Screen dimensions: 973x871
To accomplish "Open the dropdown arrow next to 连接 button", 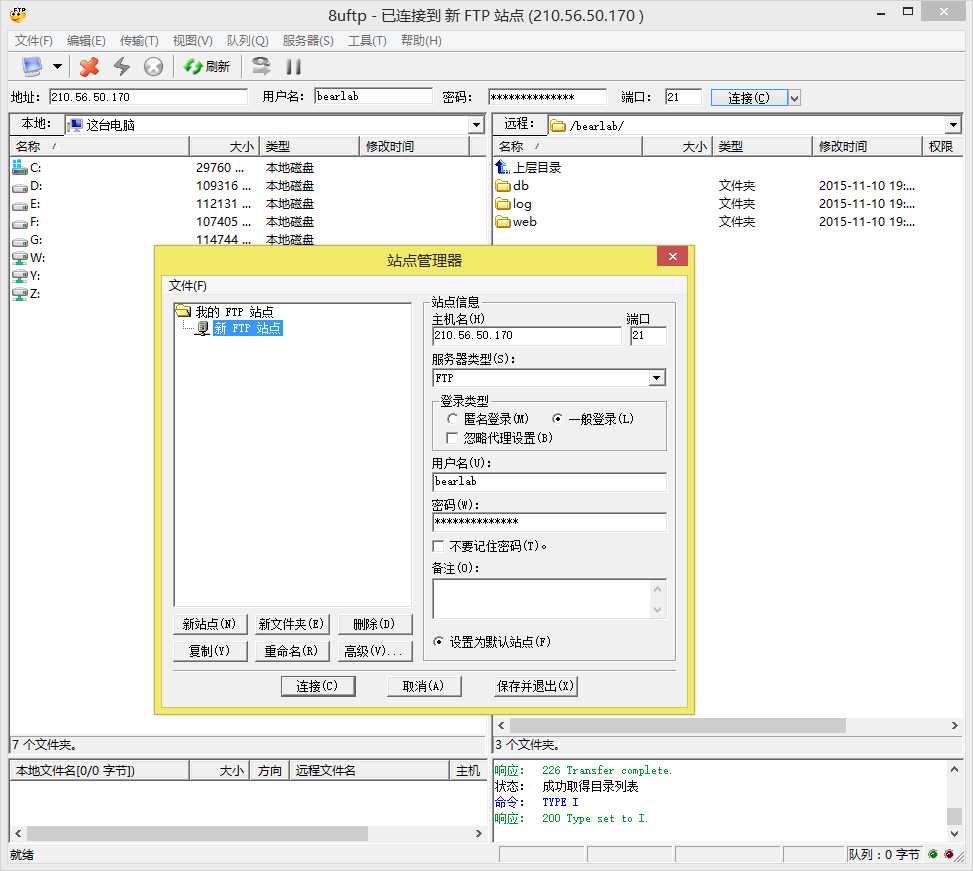I will pos(794,97).
